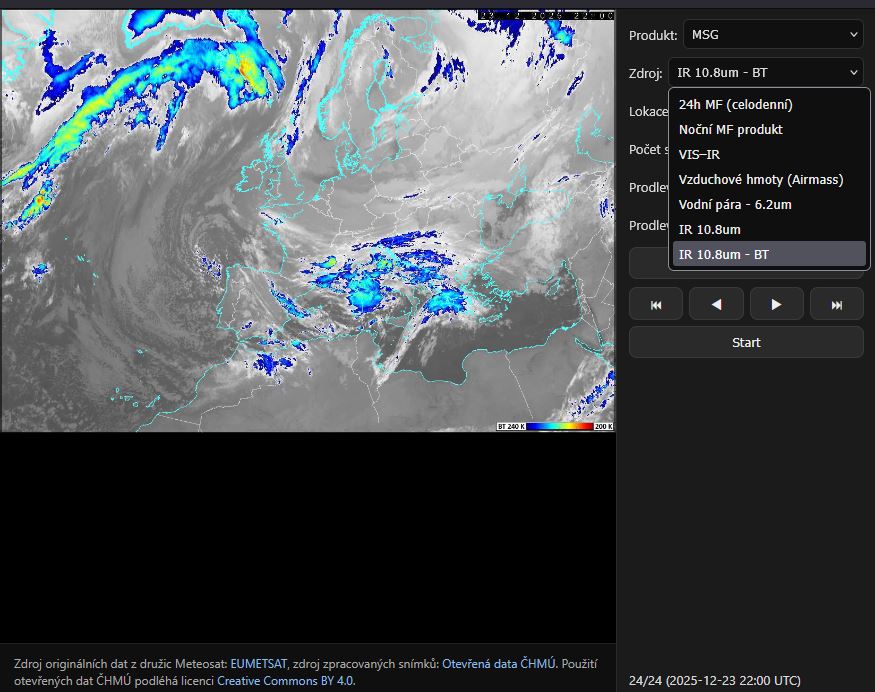Choose Vodní pára - 6.2um option
Screen dimensions: 875x692
(735, 204)
